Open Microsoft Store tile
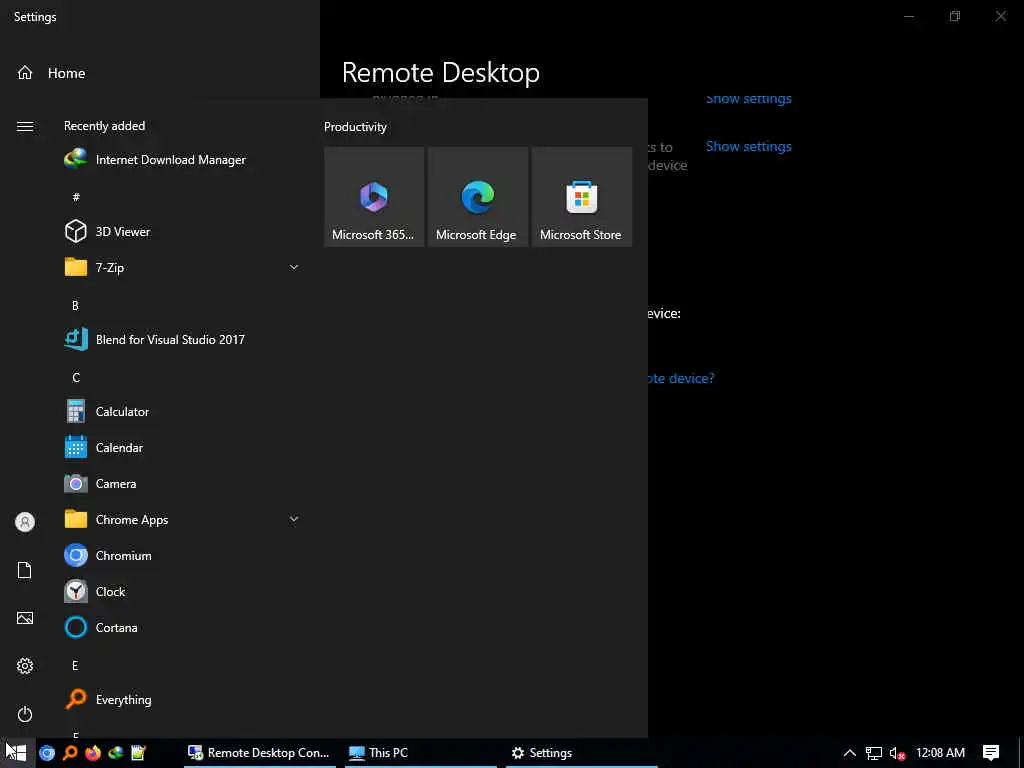This screenshot has height=768, width=1024. coord(581,197)
